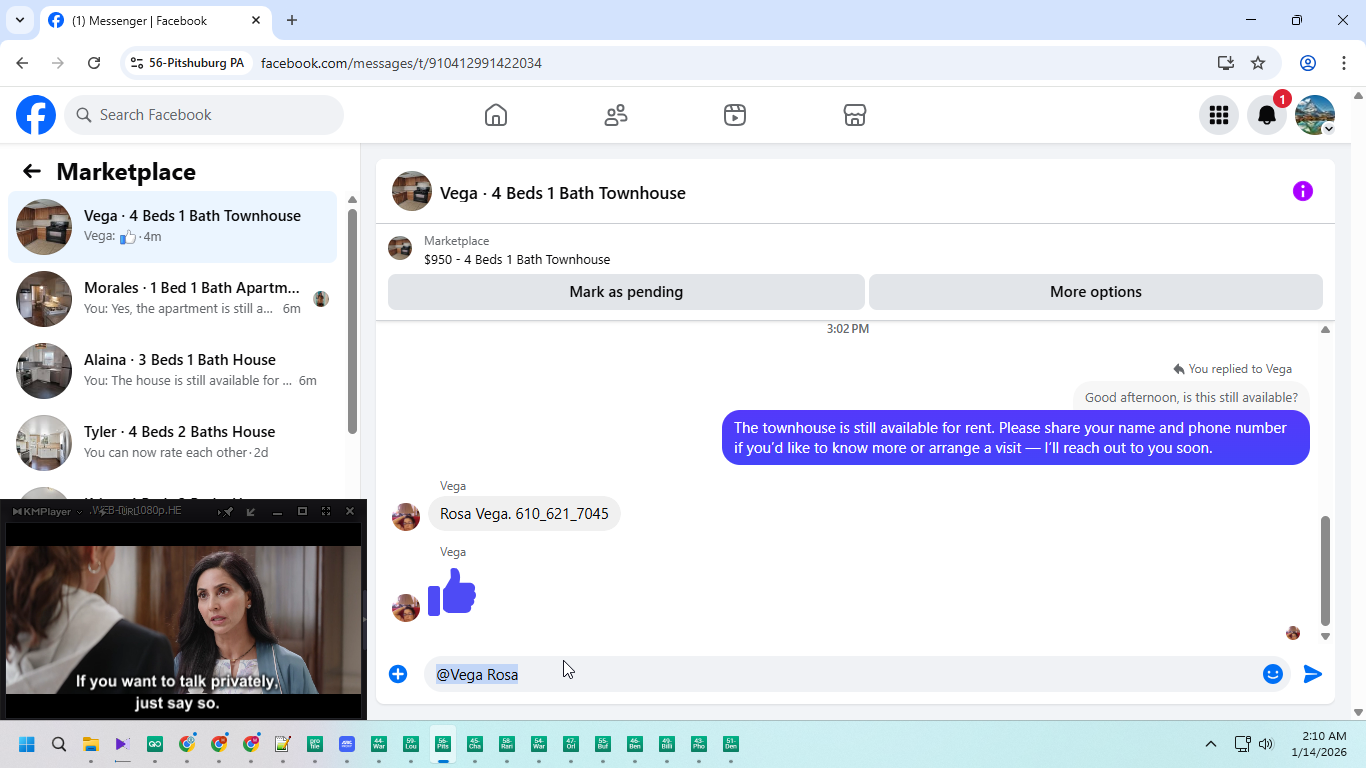The width and height of the screenshot is (1366, 768).
Task: Open the account profile picture menu
Action: tap(1315, 115)
